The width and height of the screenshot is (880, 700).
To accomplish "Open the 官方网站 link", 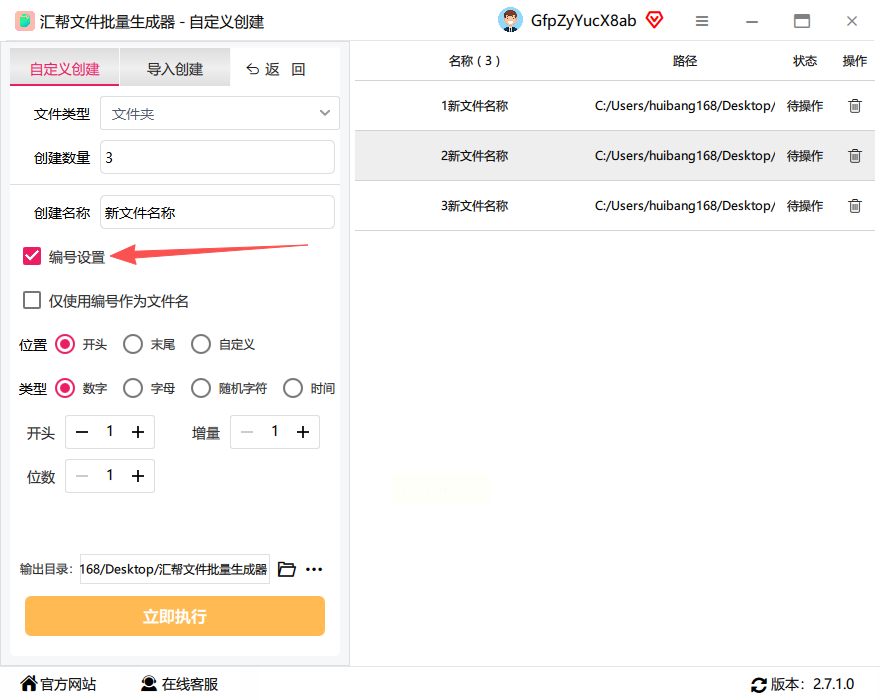I will 58,684.
